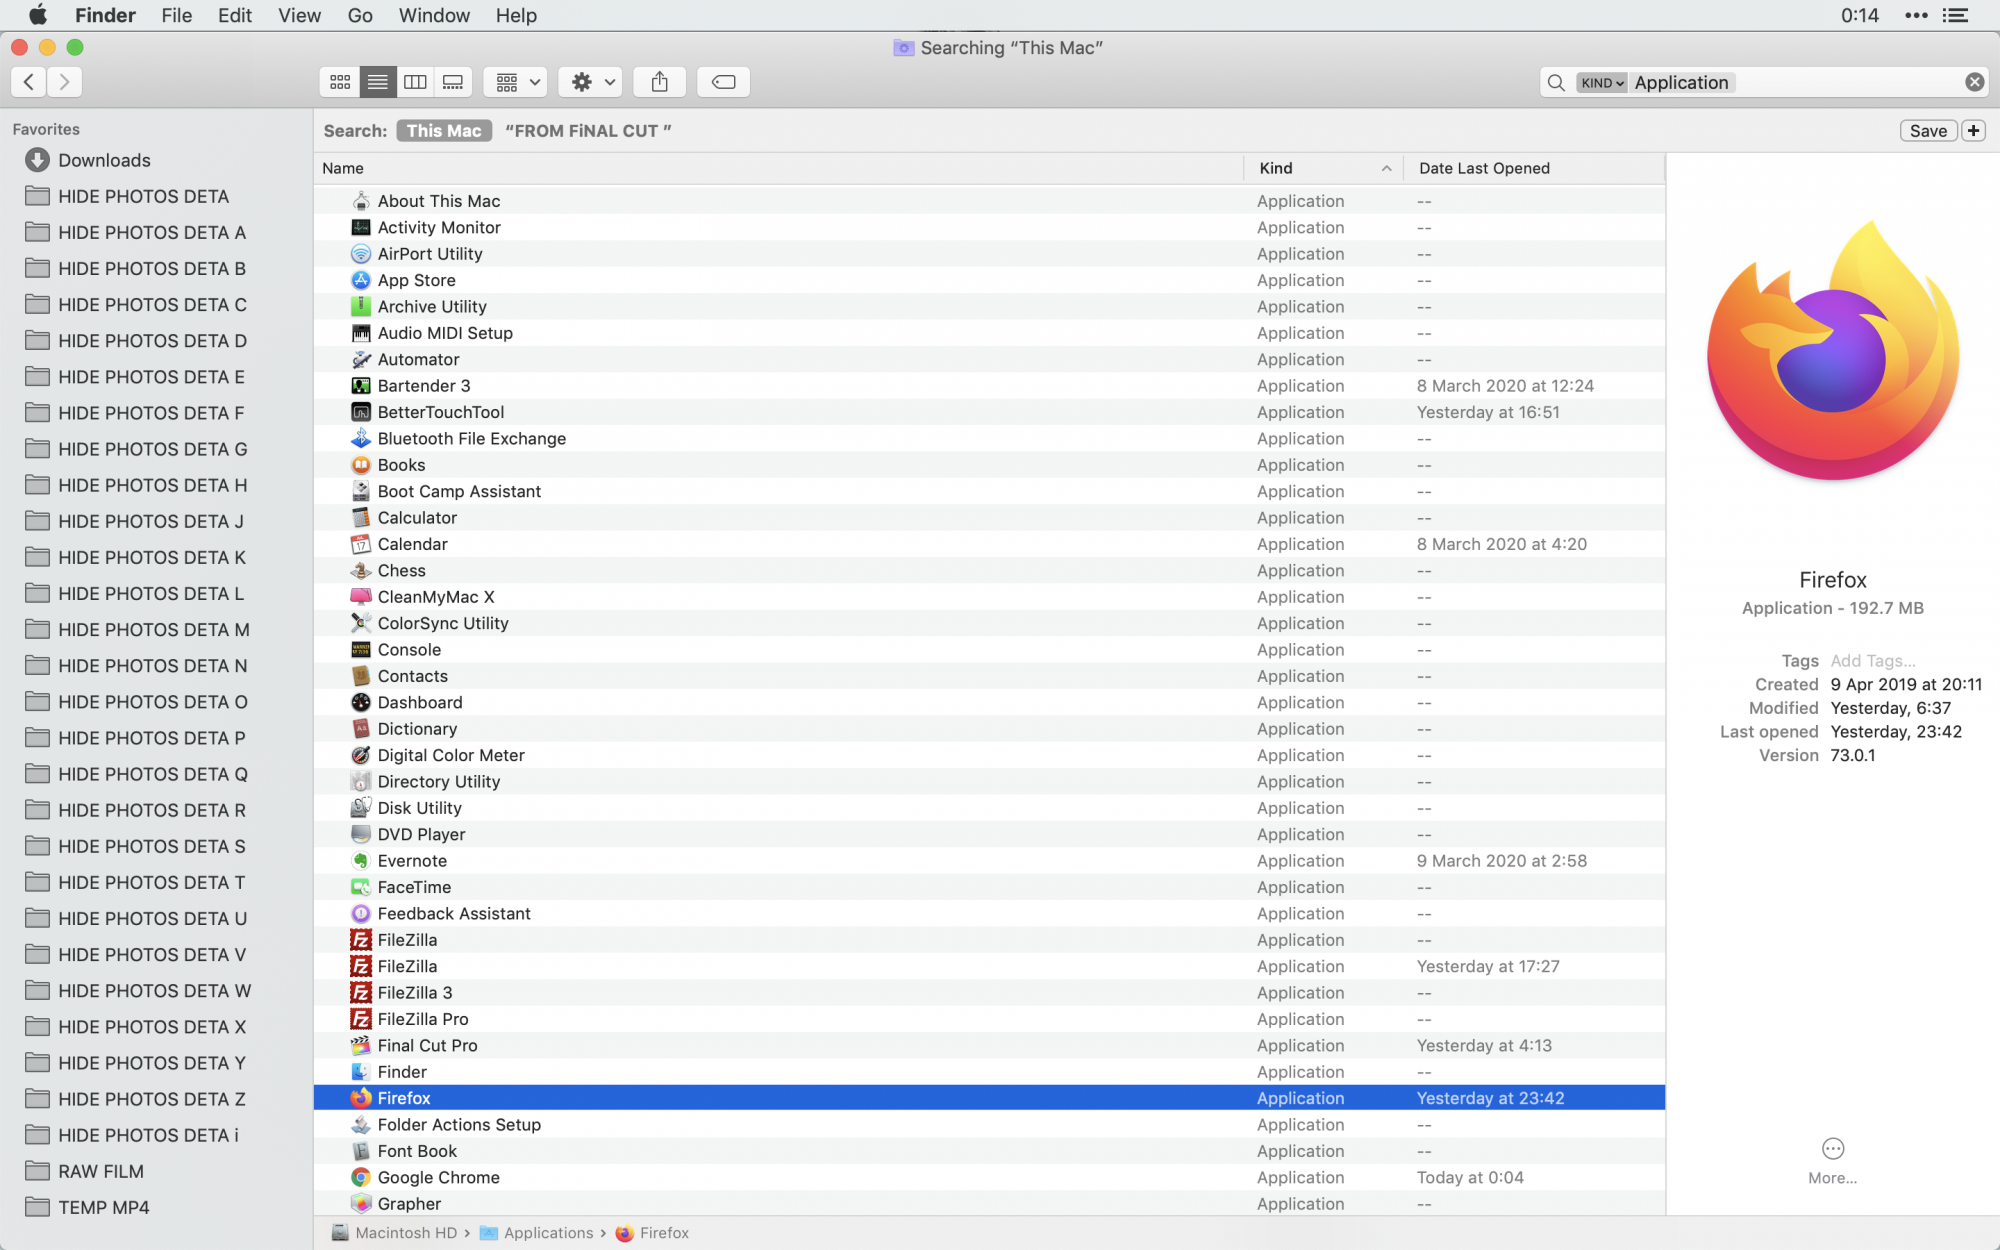This screenshot has width=2000, height=1250.
Task: Select the Font Book application
Action: pos(989,1151)
